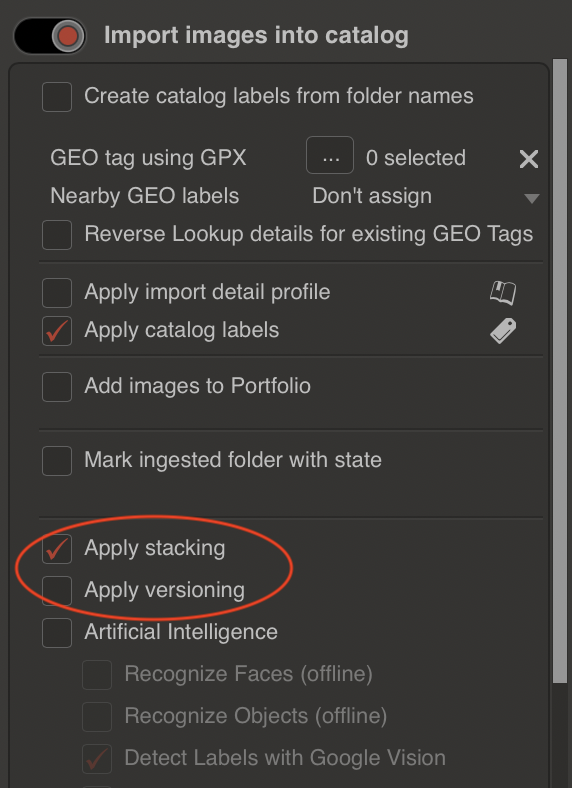Check Add images to Portfolio

pos(57,386)
